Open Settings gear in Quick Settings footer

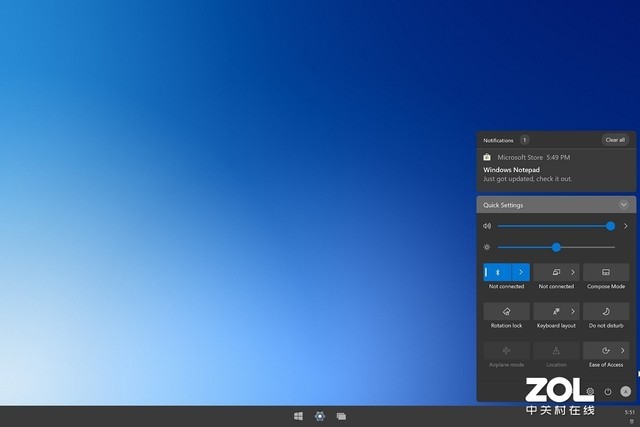point(590,391)
